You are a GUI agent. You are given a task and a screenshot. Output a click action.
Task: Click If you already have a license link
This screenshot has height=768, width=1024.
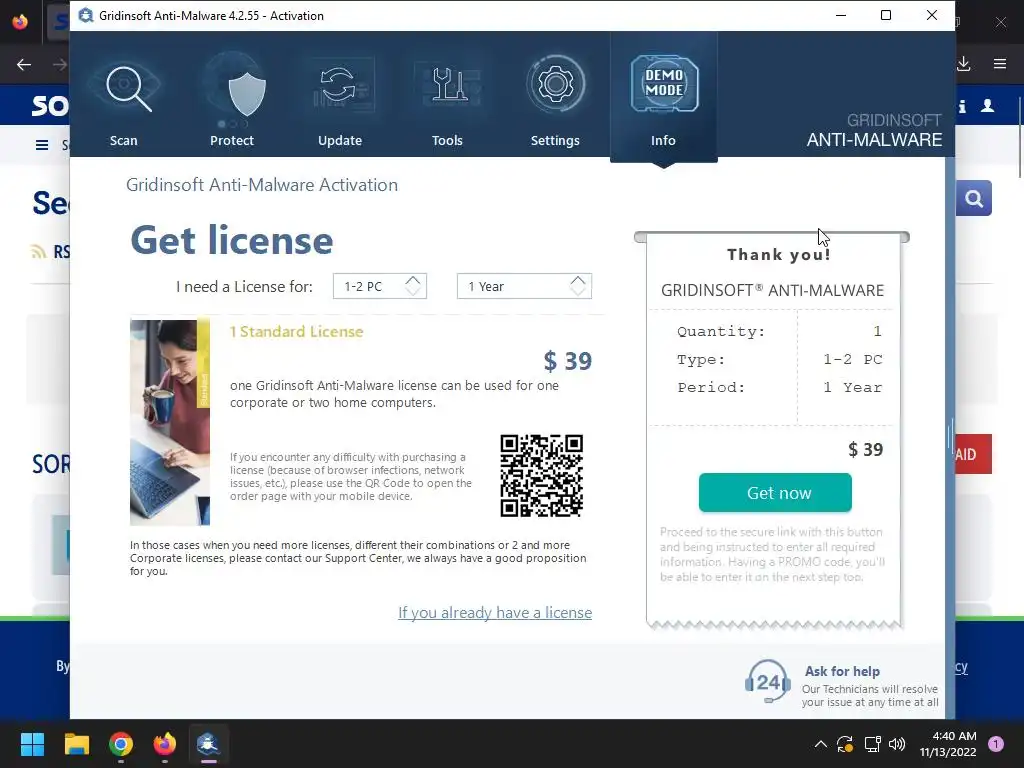tap(495, 613)
